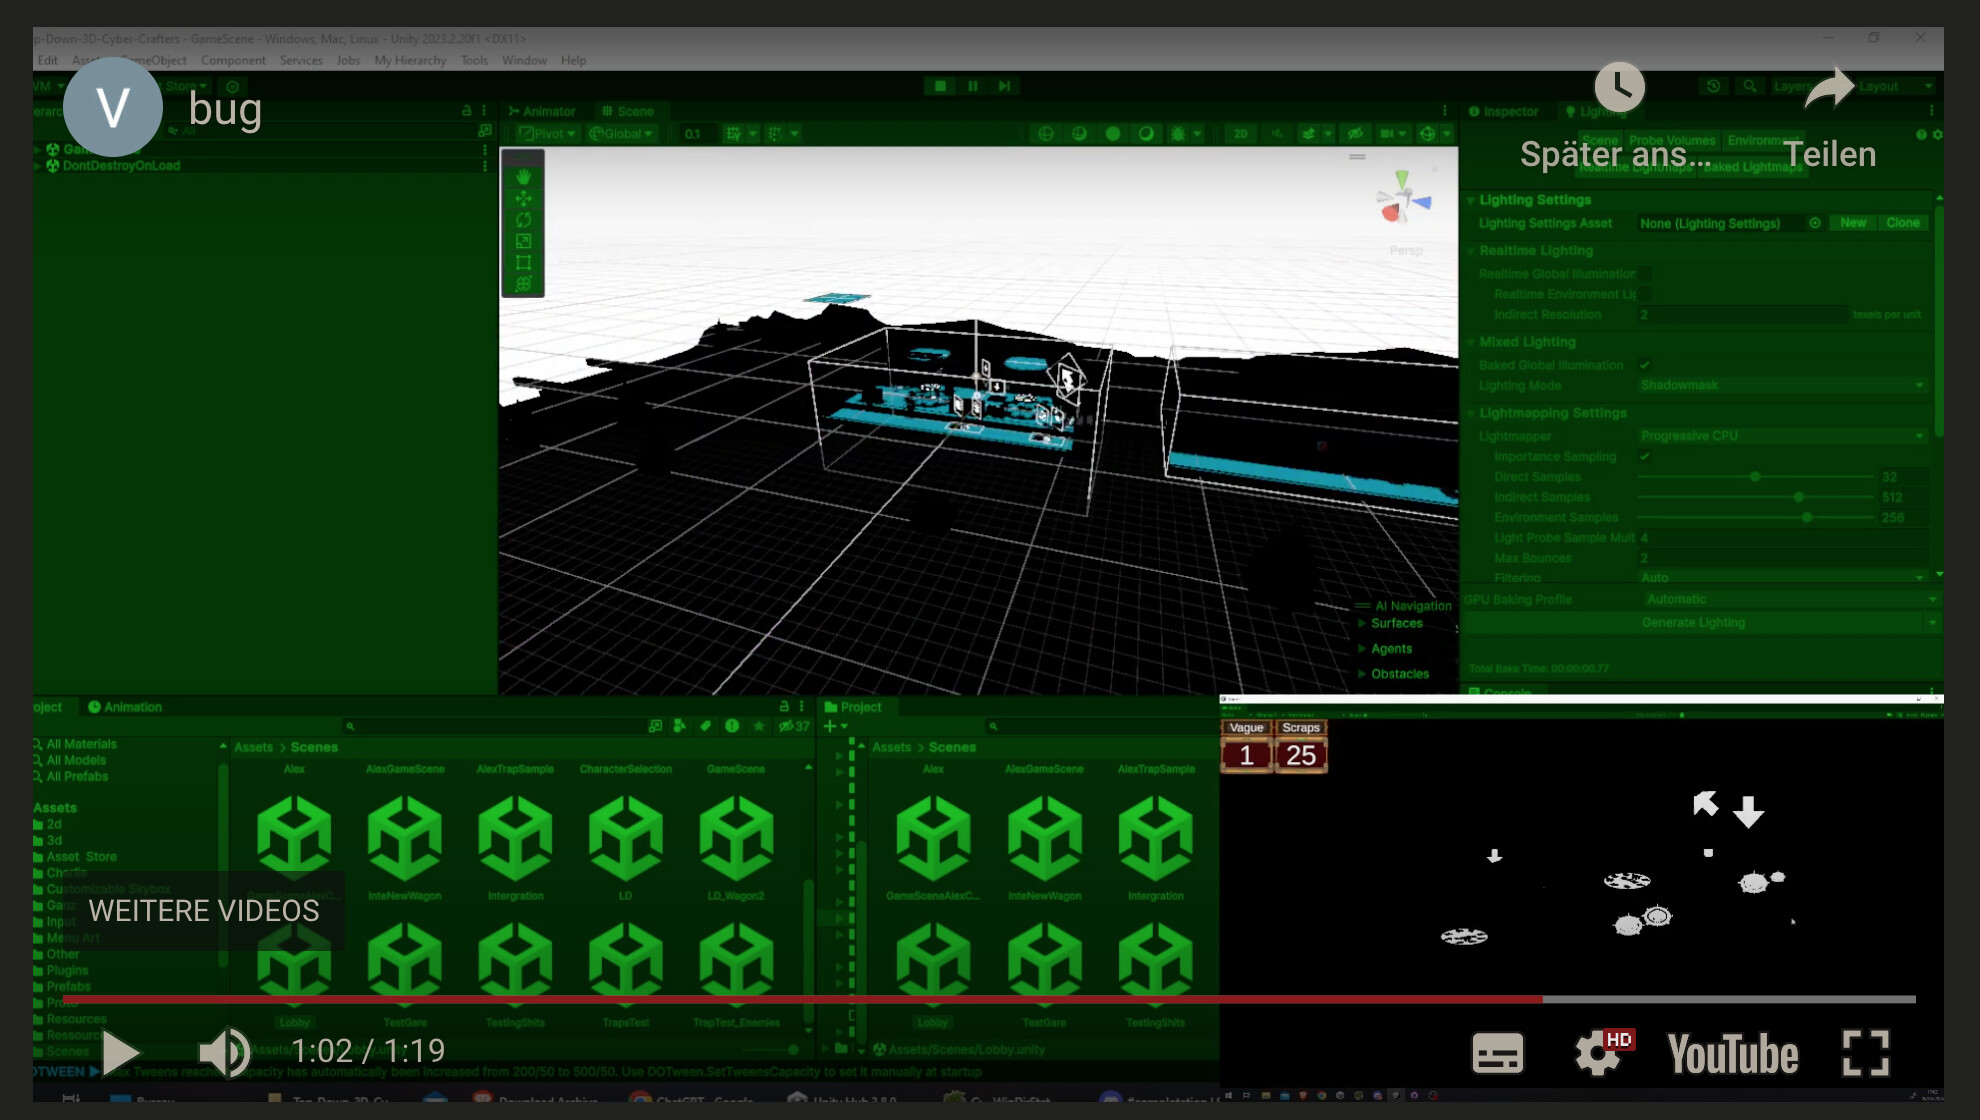The width and height of the screenshot is (1980, 1120).
Task: Select the Rotate tool in Scene overlay
Action: 523,220
